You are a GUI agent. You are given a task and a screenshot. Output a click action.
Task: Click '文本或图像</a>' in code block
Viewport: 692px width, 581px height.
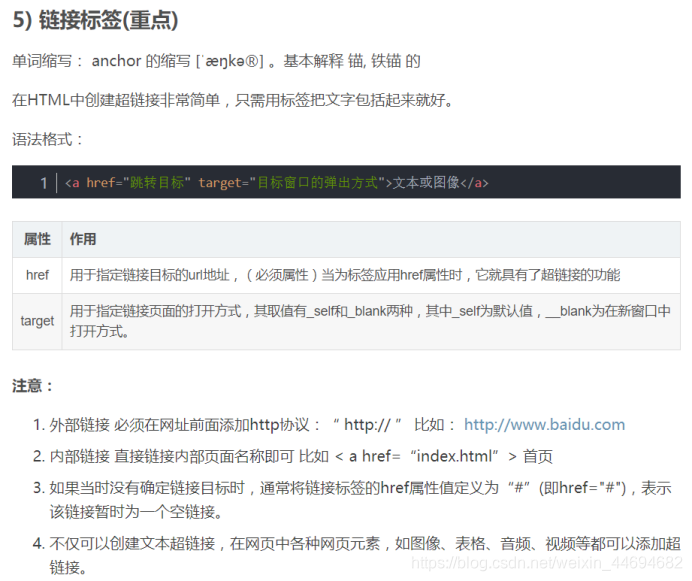click(440, 182)
